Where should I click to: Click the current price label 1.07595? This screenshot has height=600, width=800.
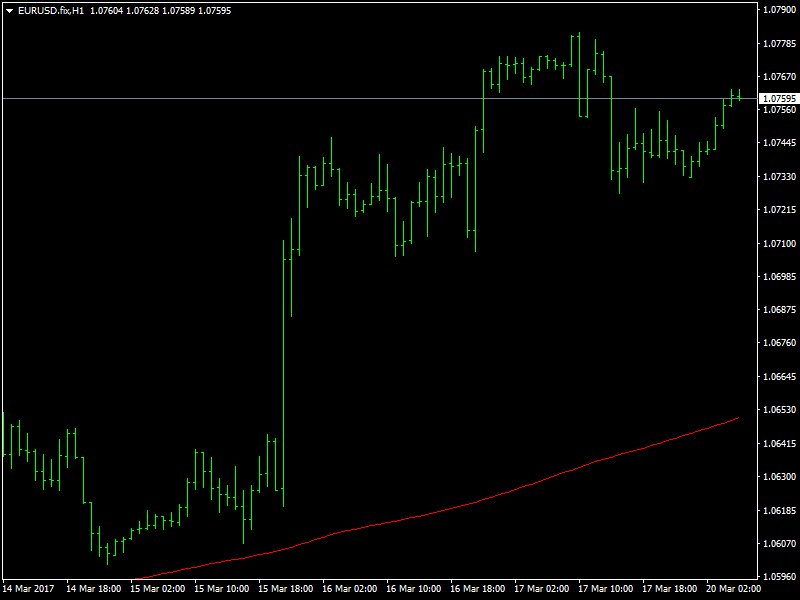point(779,98)
